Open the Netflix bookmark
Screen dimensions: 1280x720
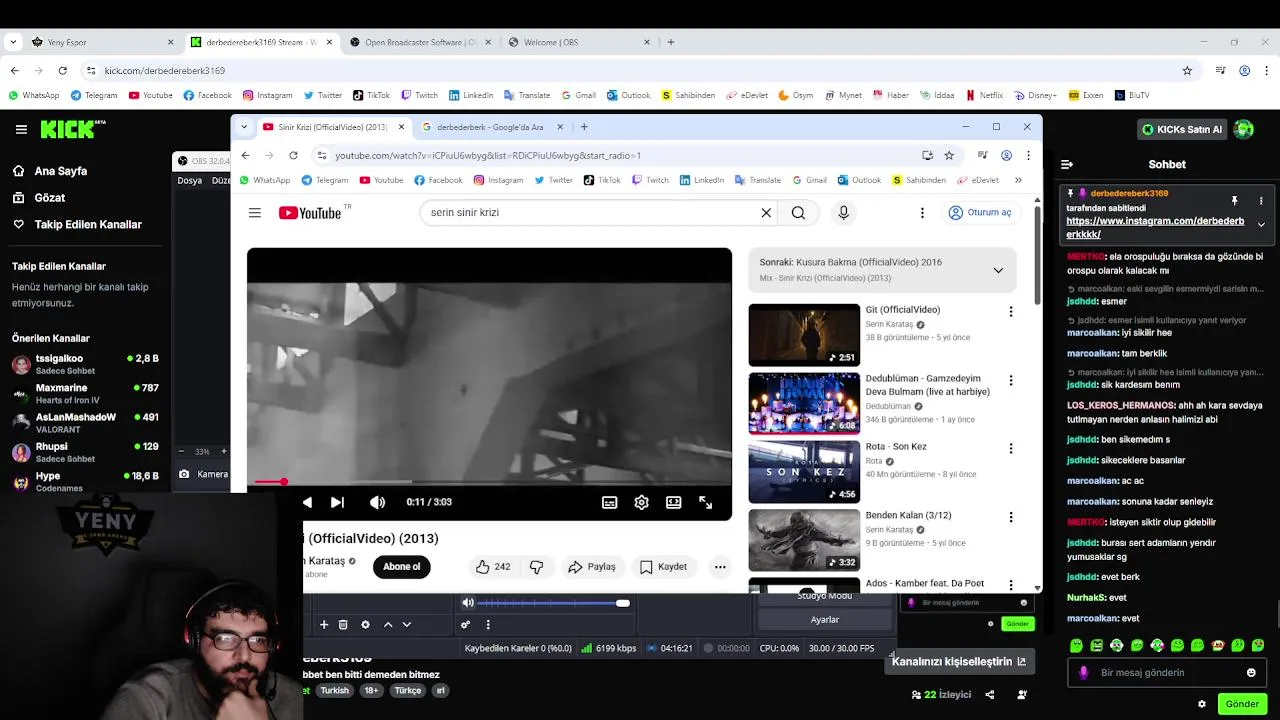(x=984, y=95)
